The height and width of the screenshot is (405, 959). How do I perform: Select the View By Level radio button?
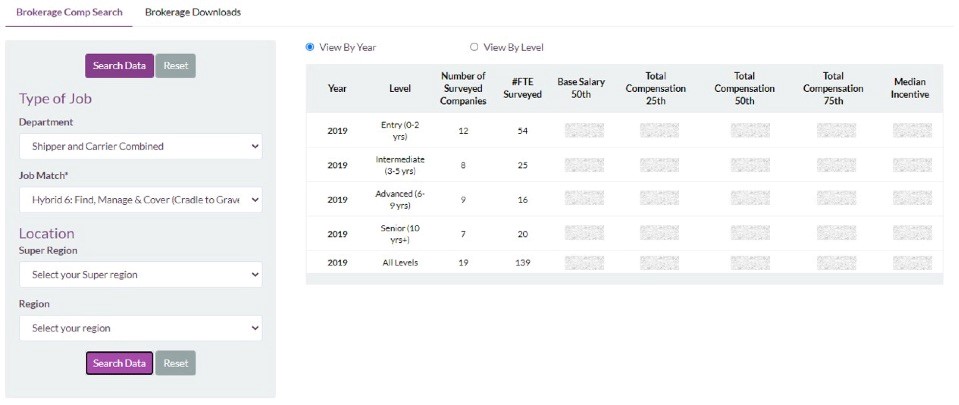474,47
